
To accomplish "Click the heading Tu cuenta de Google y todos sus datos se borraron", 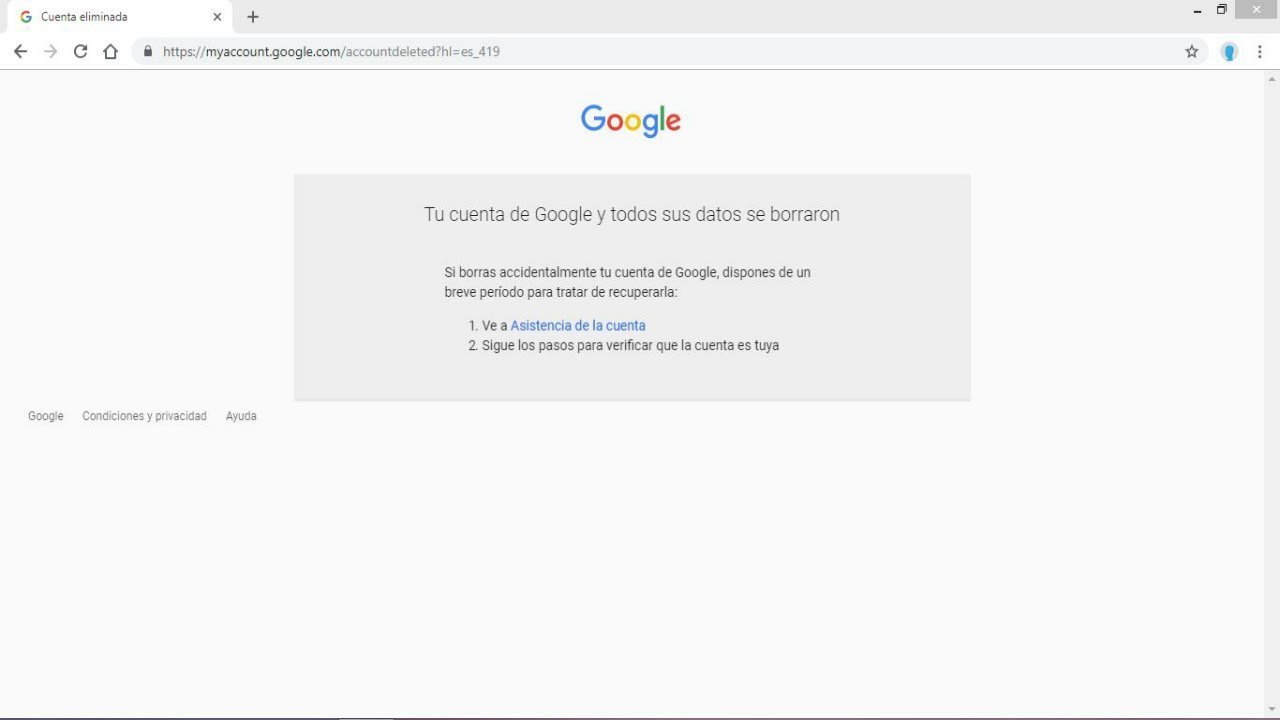I will click(632, 214).
